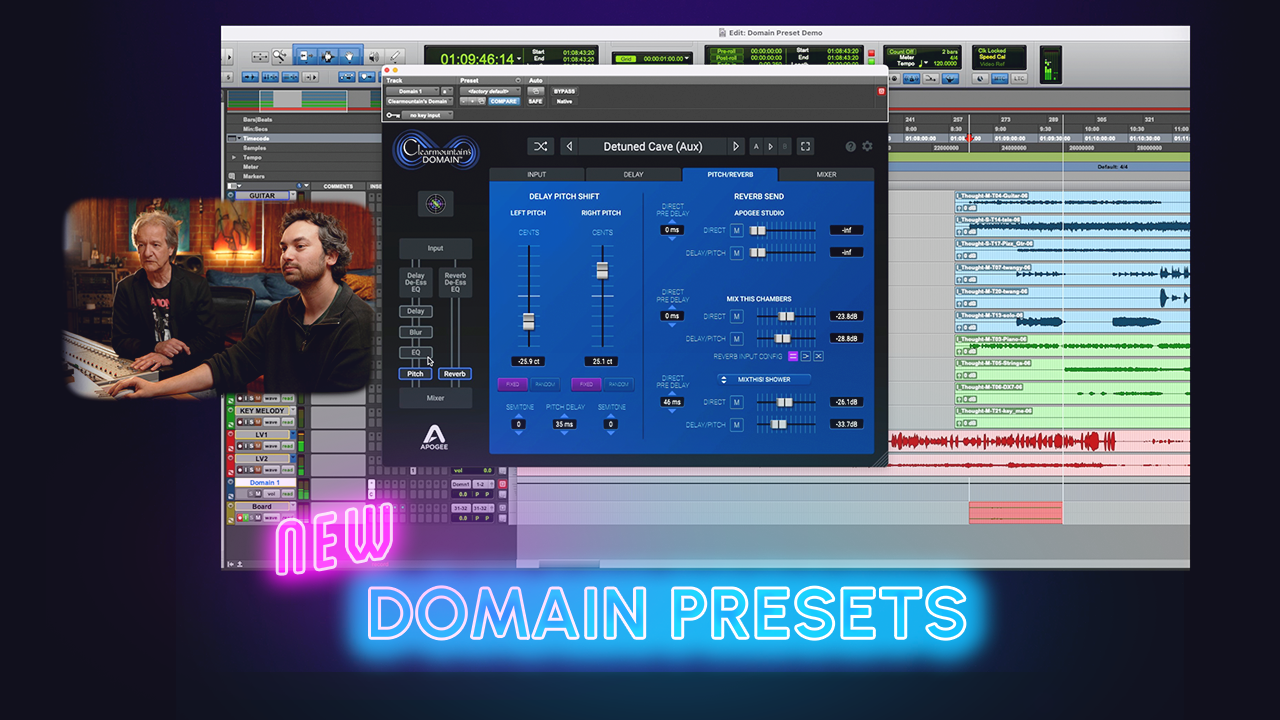Open the Domain 1 track selector dropdown

412,91
